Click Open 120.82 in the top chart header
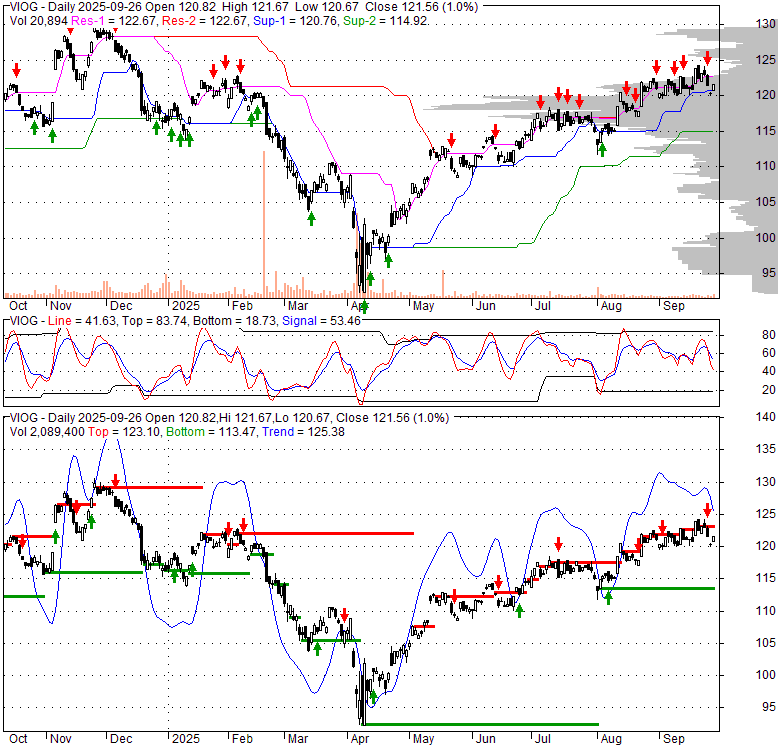The height and width of the screenshot is (745, 780). [x=182, y=7]
